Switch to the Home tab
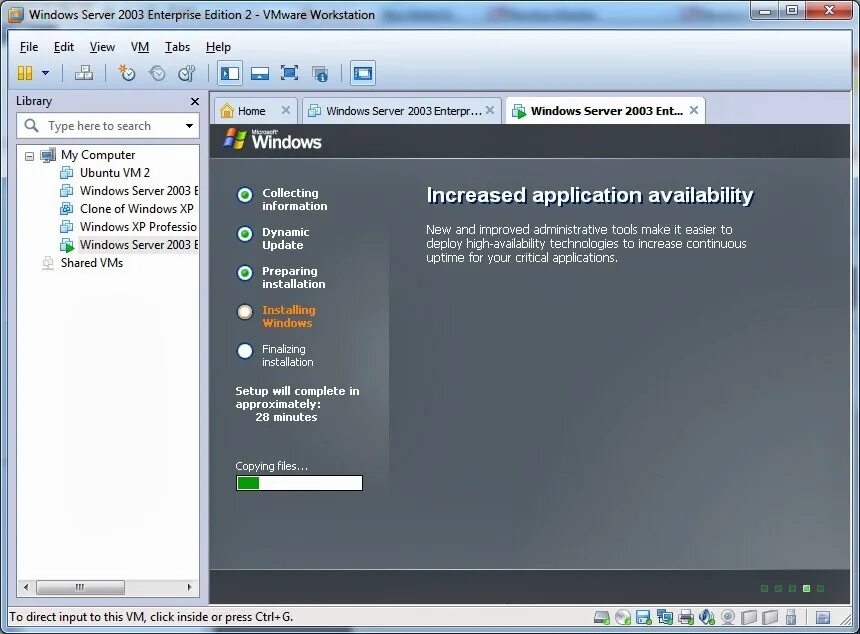Image resolution: width=860 pixels, height=634 pixels. [251, 111]
